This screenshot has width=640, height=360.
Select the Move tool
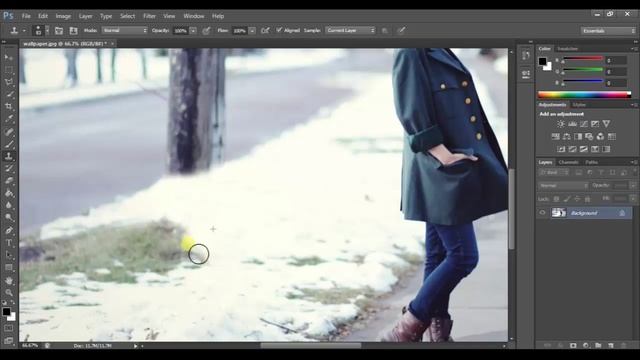coord(9,57)
